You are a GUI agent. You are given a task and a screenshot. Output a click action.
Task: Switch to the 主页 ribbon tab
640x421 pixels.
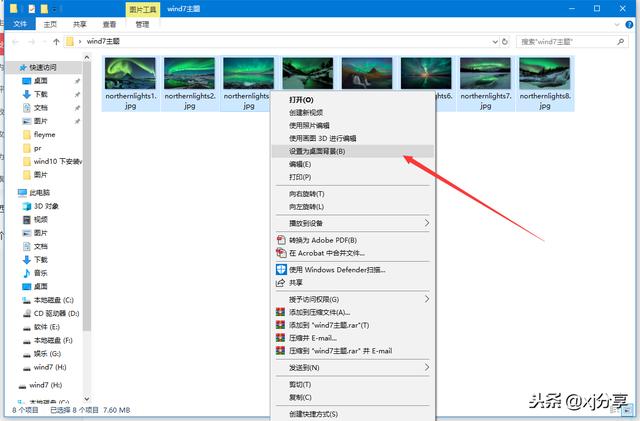[50, 25]
